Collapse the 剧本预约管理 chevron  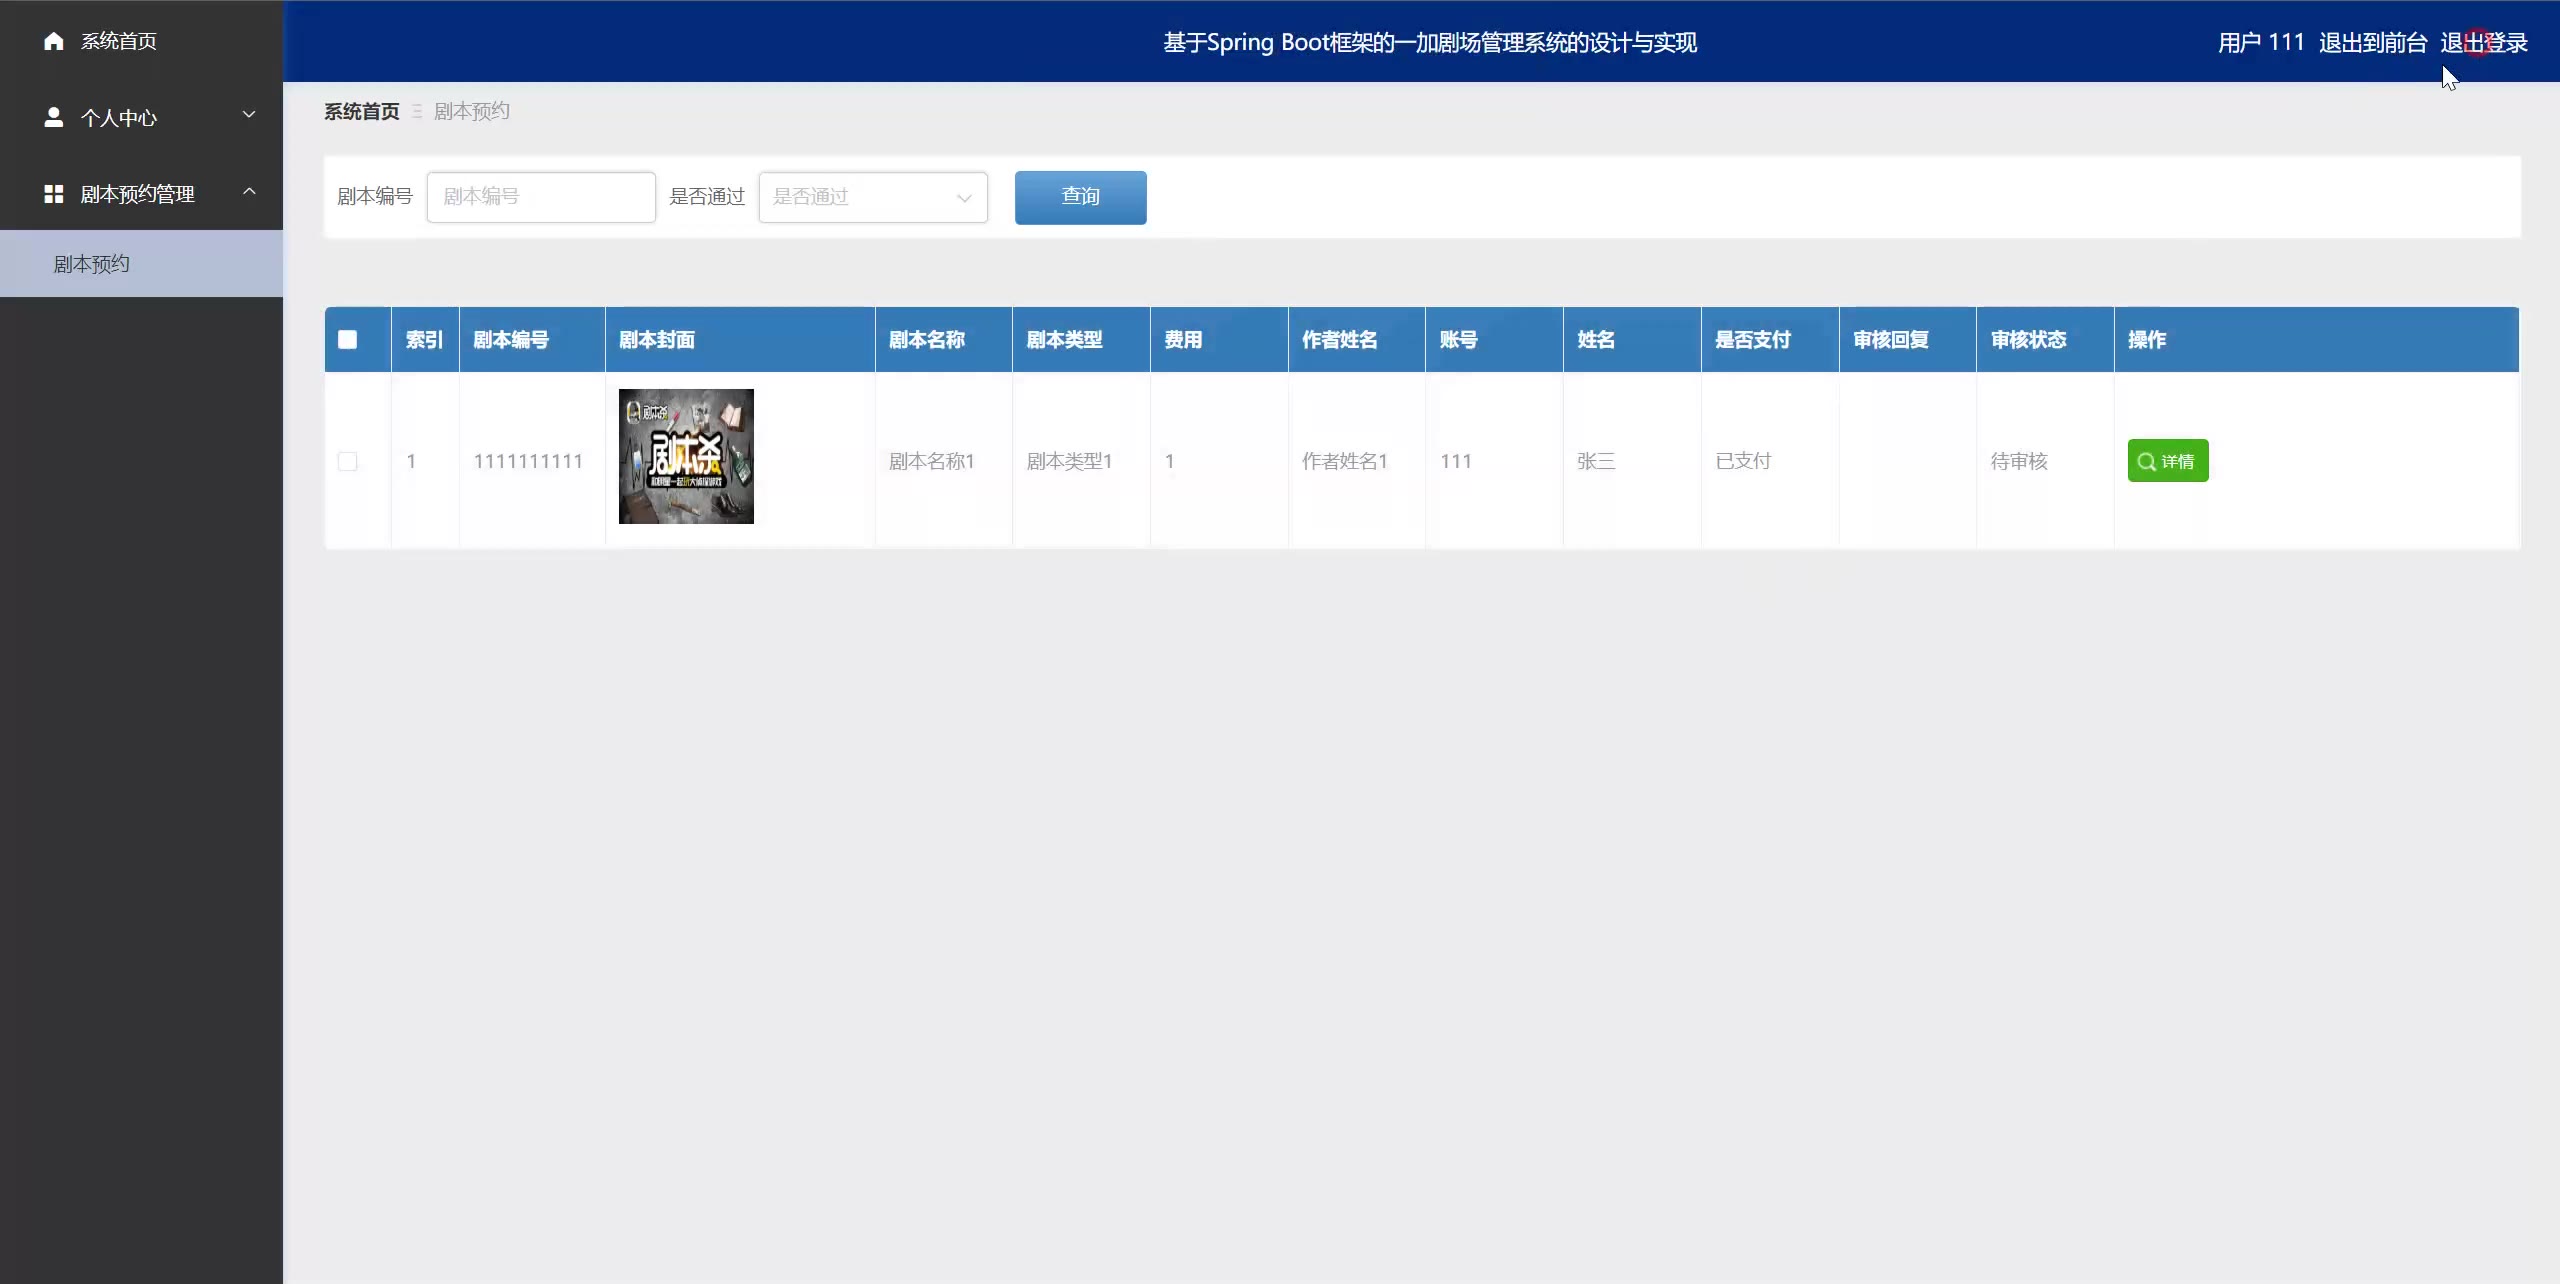249,192
